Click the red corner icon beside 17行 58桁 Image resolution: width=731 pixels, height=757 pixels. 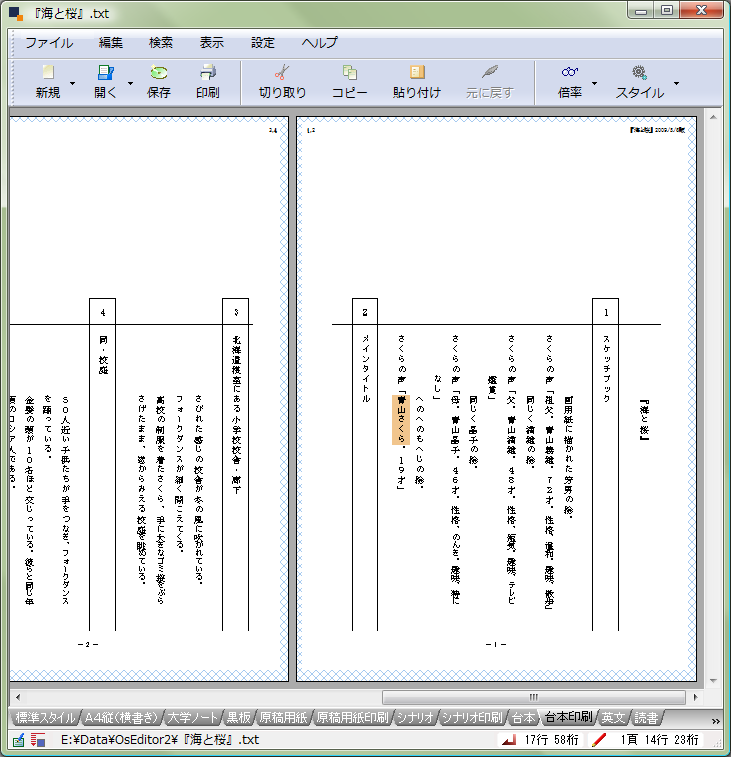point(508,740)
